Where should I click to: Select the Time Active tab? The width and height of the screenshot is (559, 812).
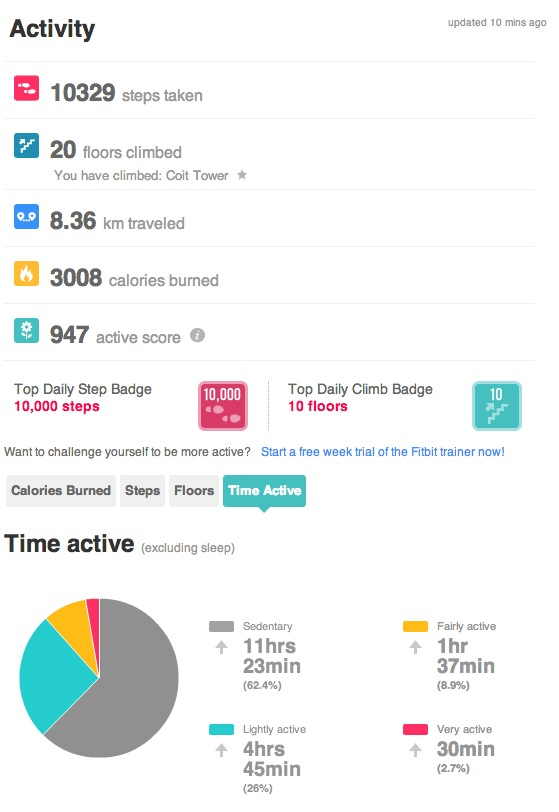[x=264, y=490]
